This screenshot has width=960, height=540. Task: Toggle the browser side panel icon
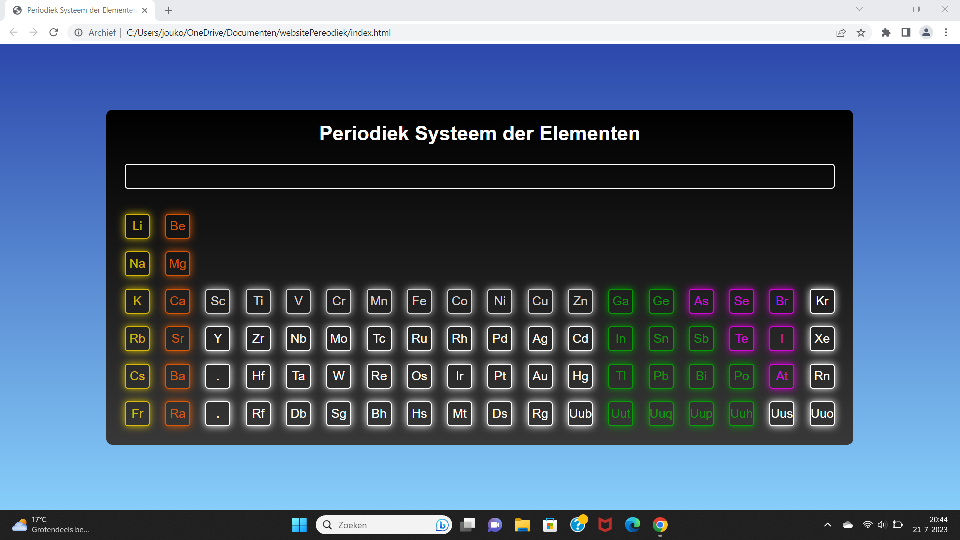point(906,32)
